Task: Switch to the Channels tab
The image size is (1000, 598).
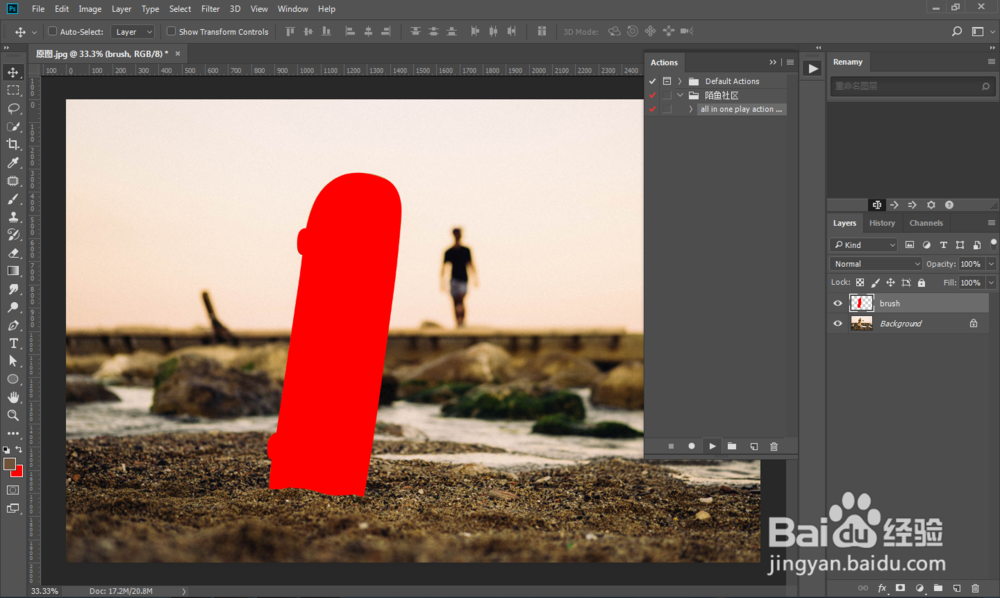Action: 926,223
